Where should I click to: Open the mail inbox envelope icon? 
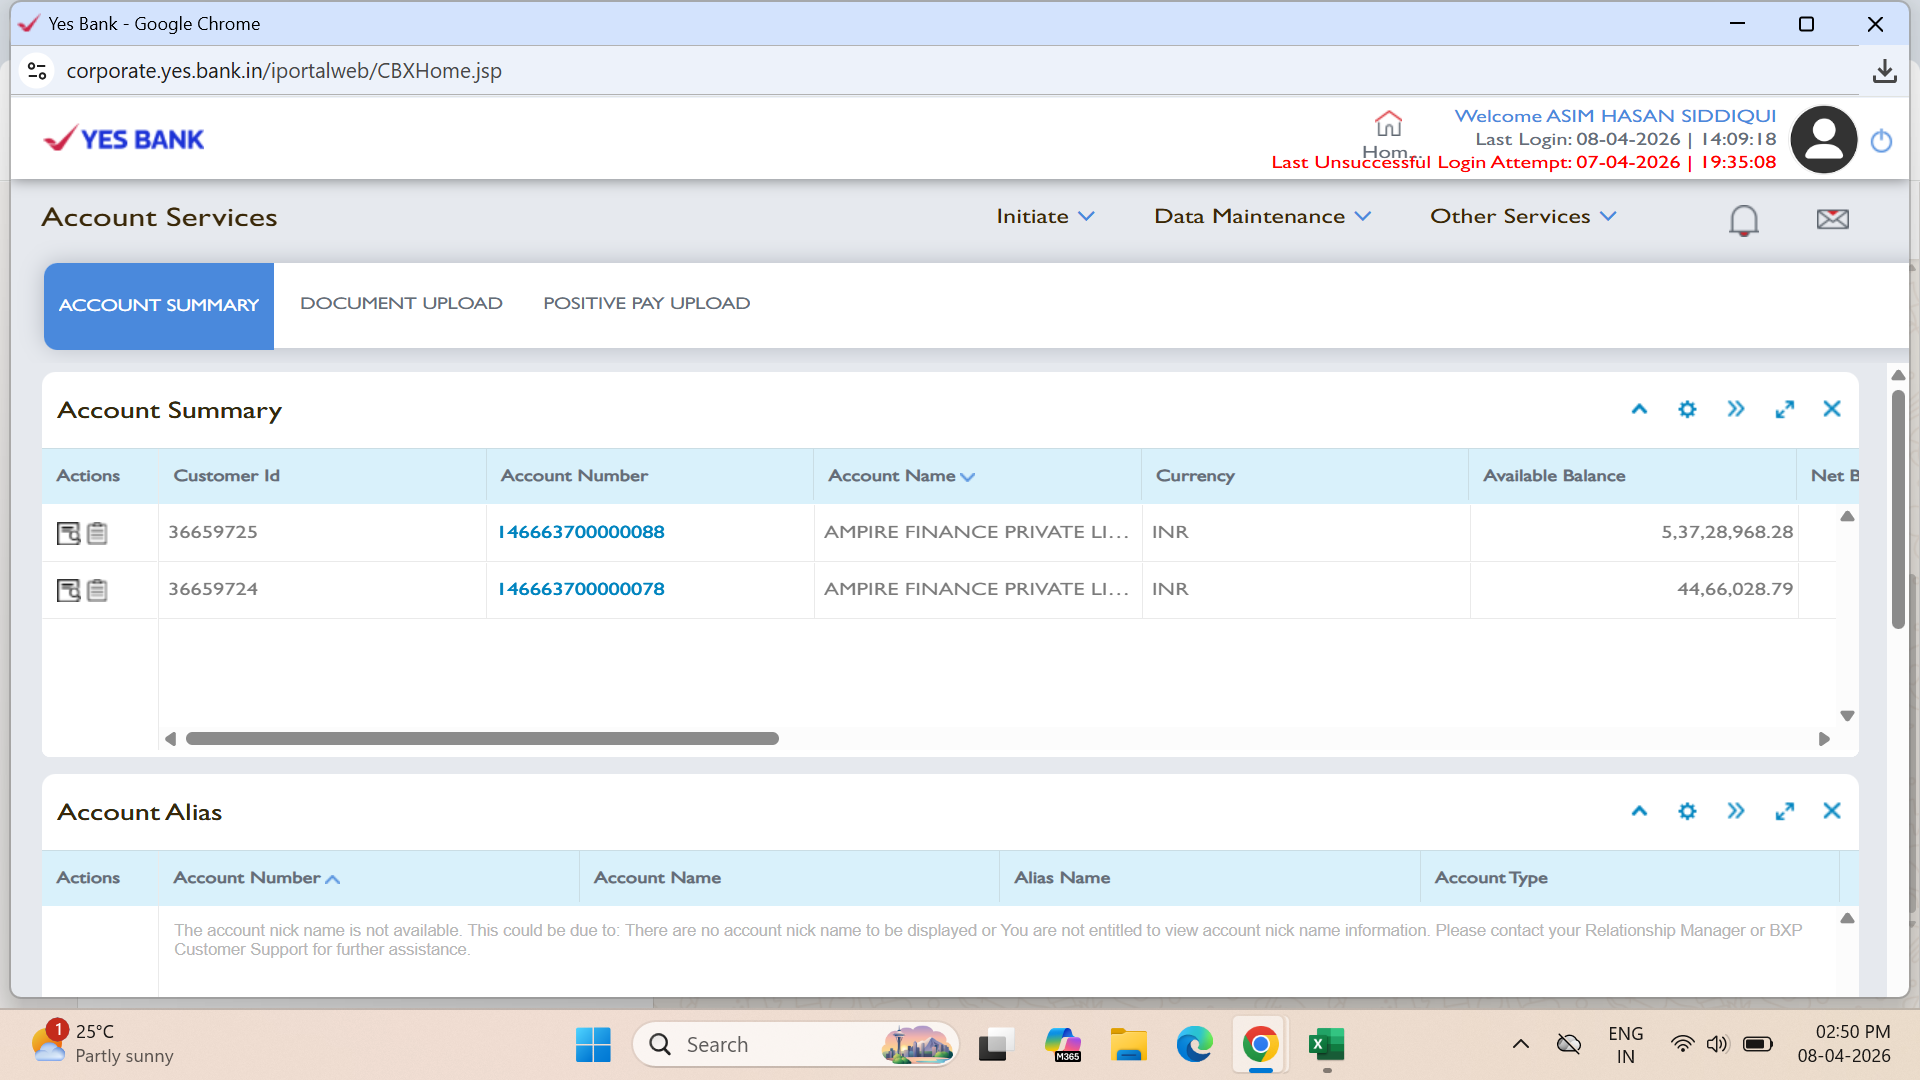(1832, 219)
